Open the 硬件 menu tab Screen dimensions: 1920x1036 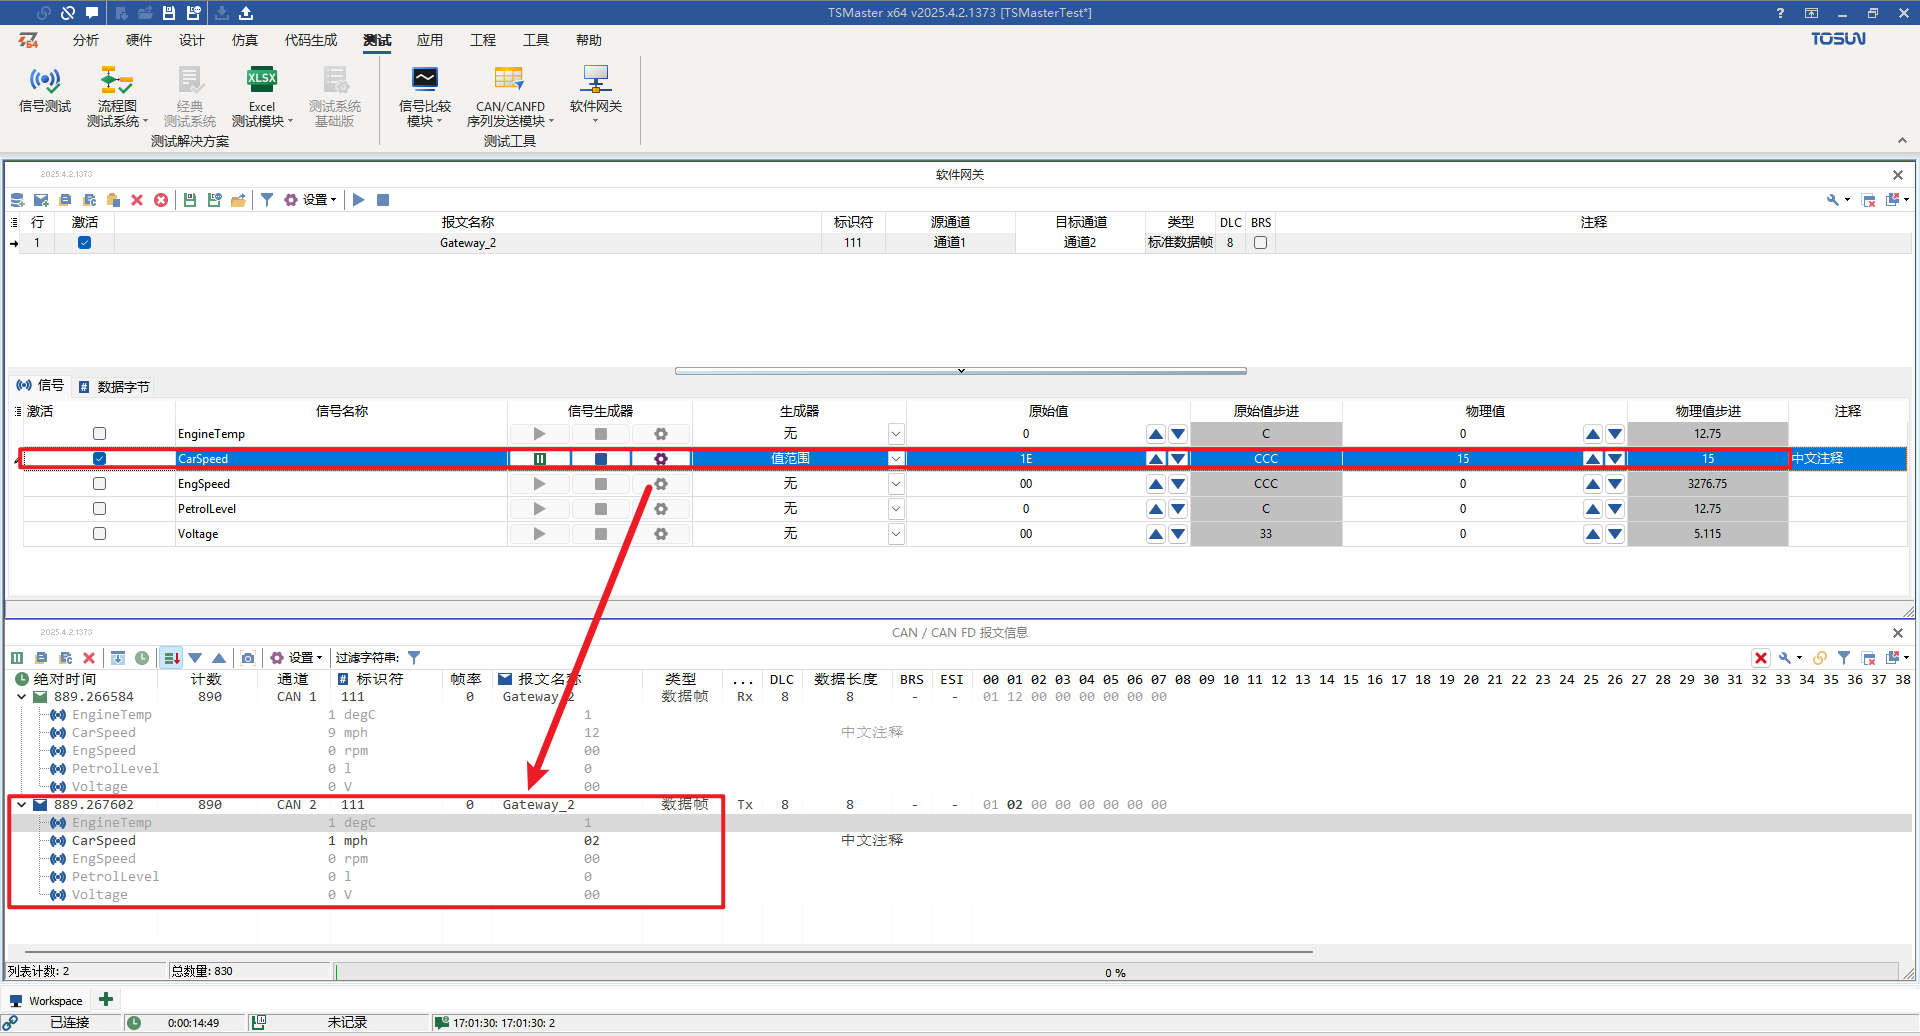click(x=139, y=40)
